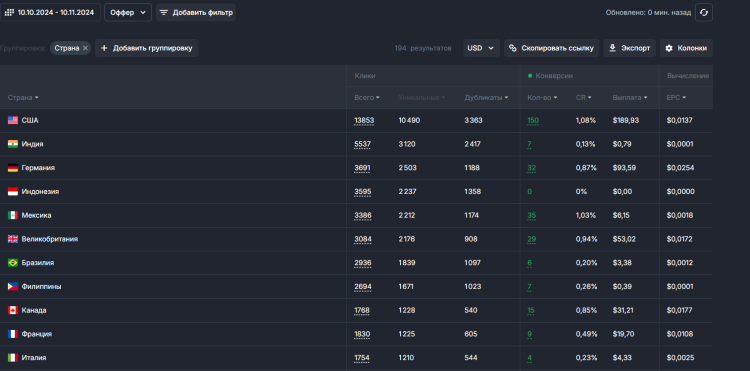Click the Добавить фильтр filter button
This screenshot has width=750, height=371.
click(x=196, y=12)
